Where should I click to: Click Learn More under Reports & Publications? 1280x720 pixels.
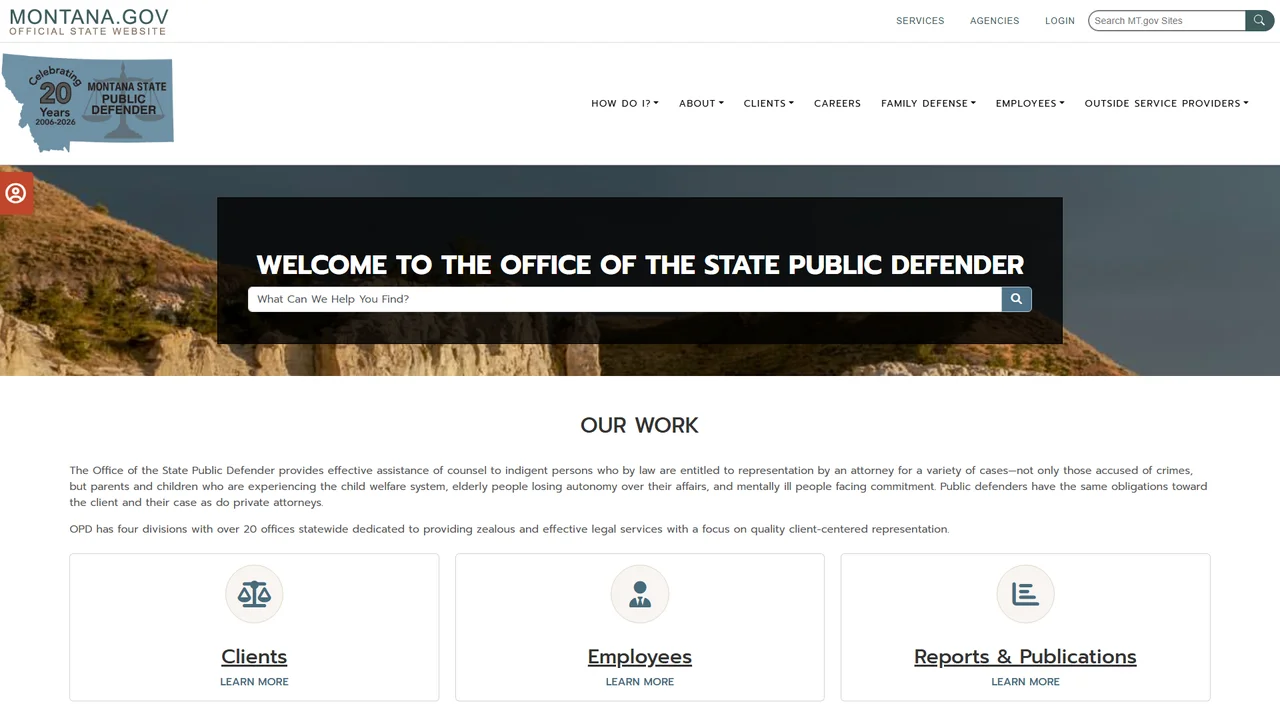pos(1025,682)
